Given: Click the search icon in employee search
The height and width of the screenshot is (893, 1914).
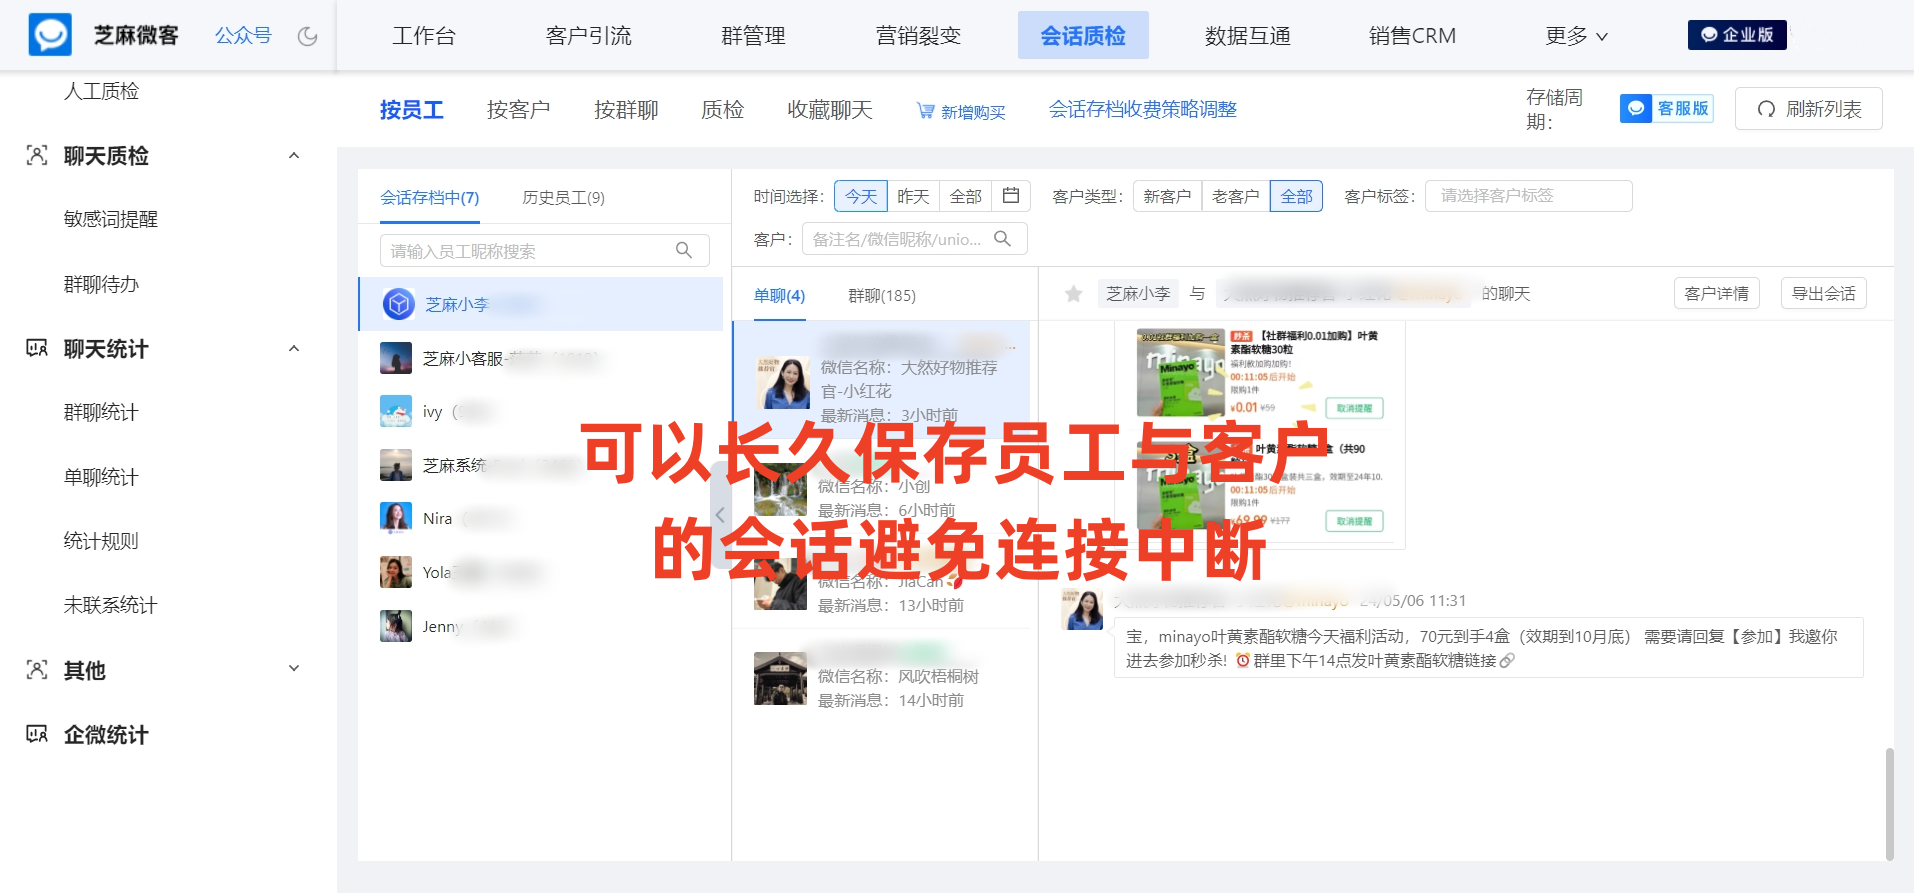Looking at the screenshot, I should 684,250.
